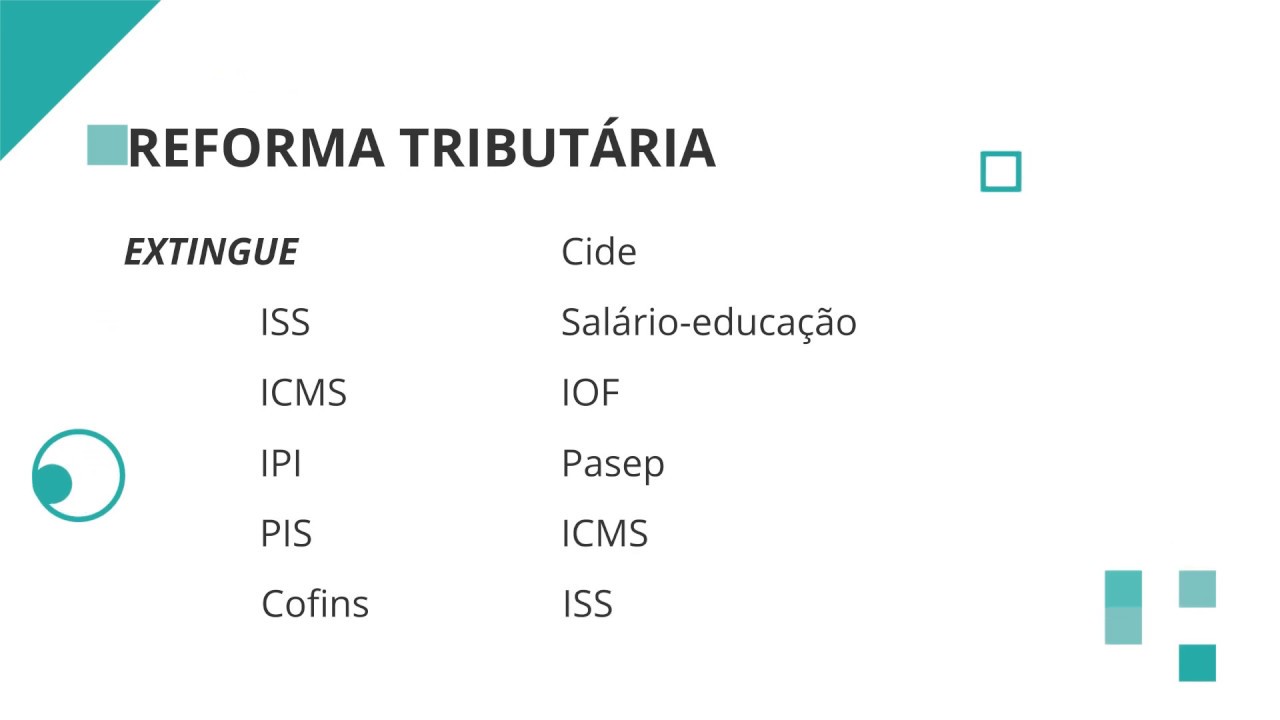Select the Cide text item

click(x=599, y=252)
